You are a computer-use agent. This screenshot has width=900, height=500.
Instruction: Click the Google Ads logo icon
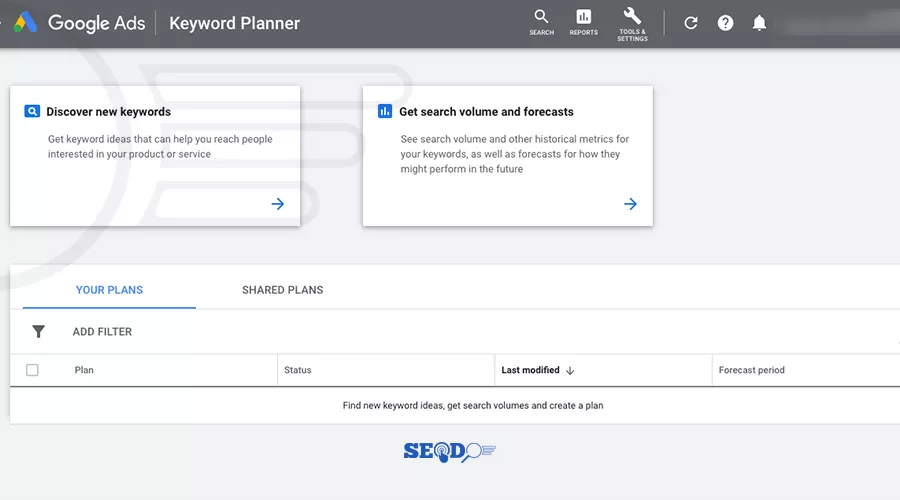[26, 23]
